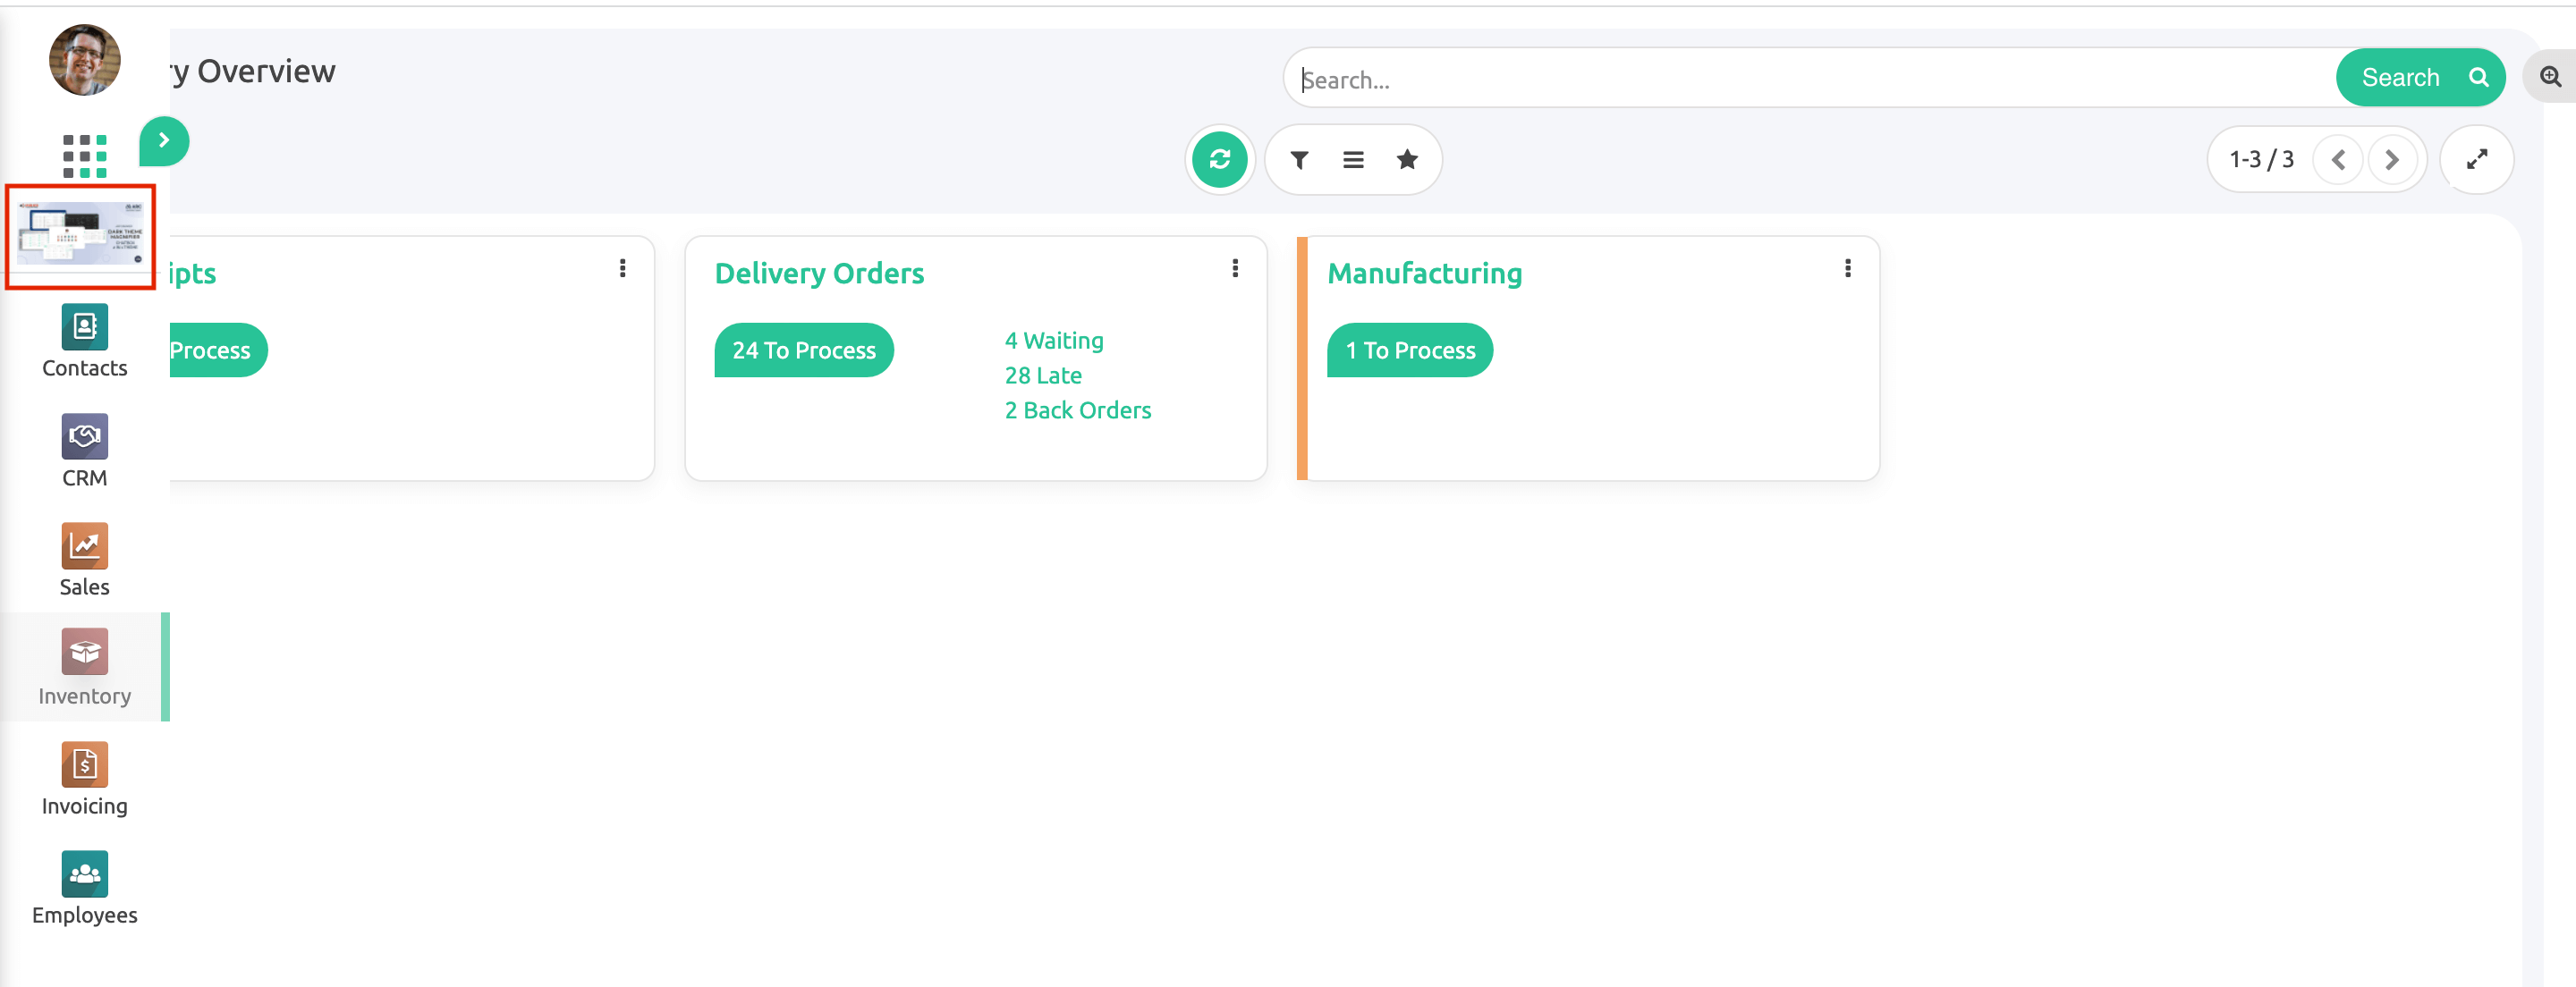Open the 28 Late link

click(1042, 375)
